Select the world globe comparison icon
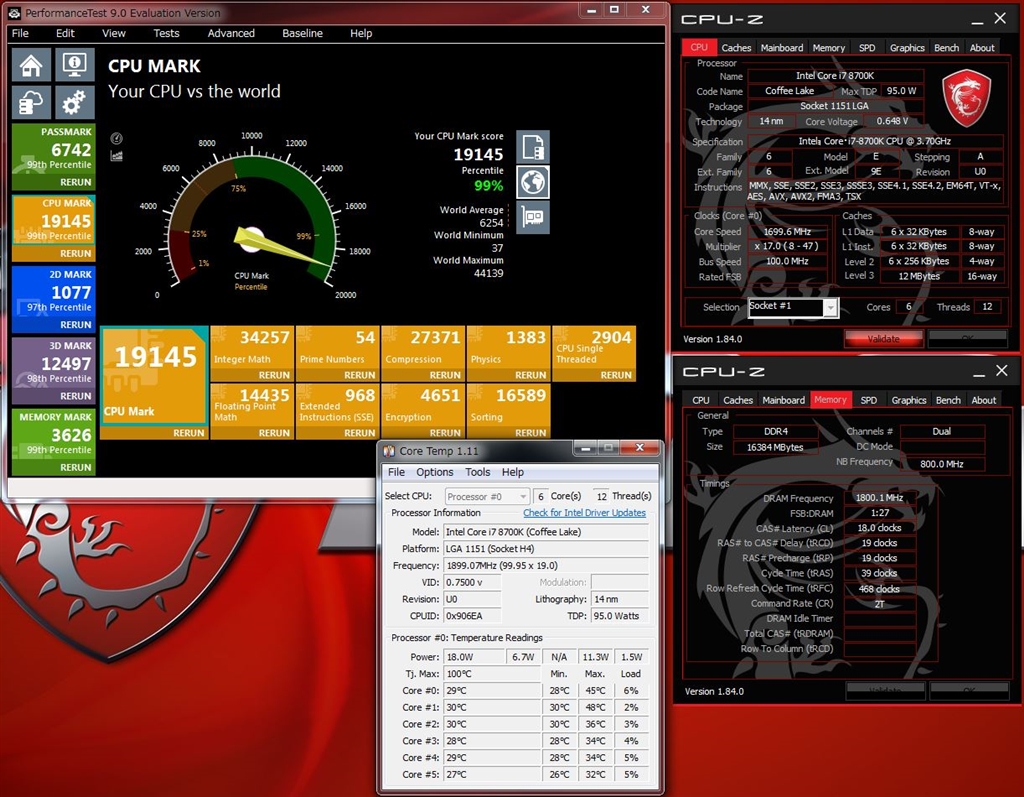 point(533,182)
